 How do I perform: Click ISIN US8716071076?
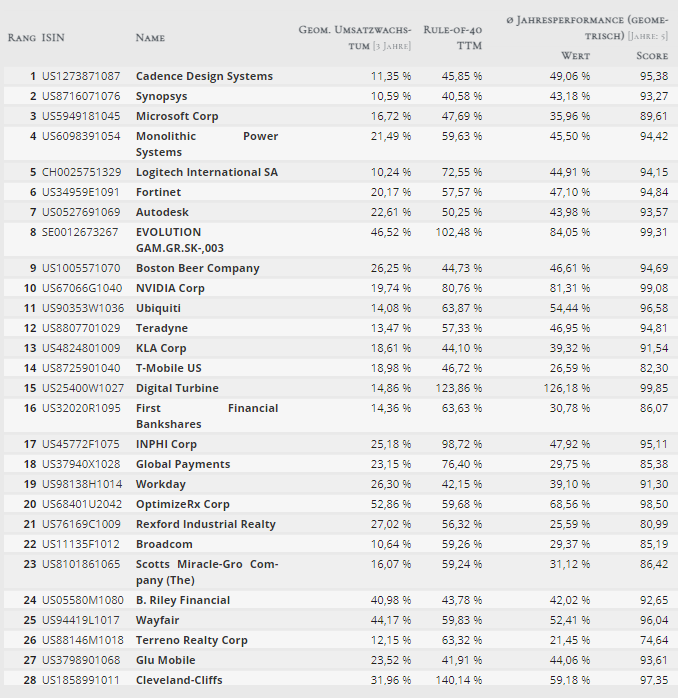point(81,96)
